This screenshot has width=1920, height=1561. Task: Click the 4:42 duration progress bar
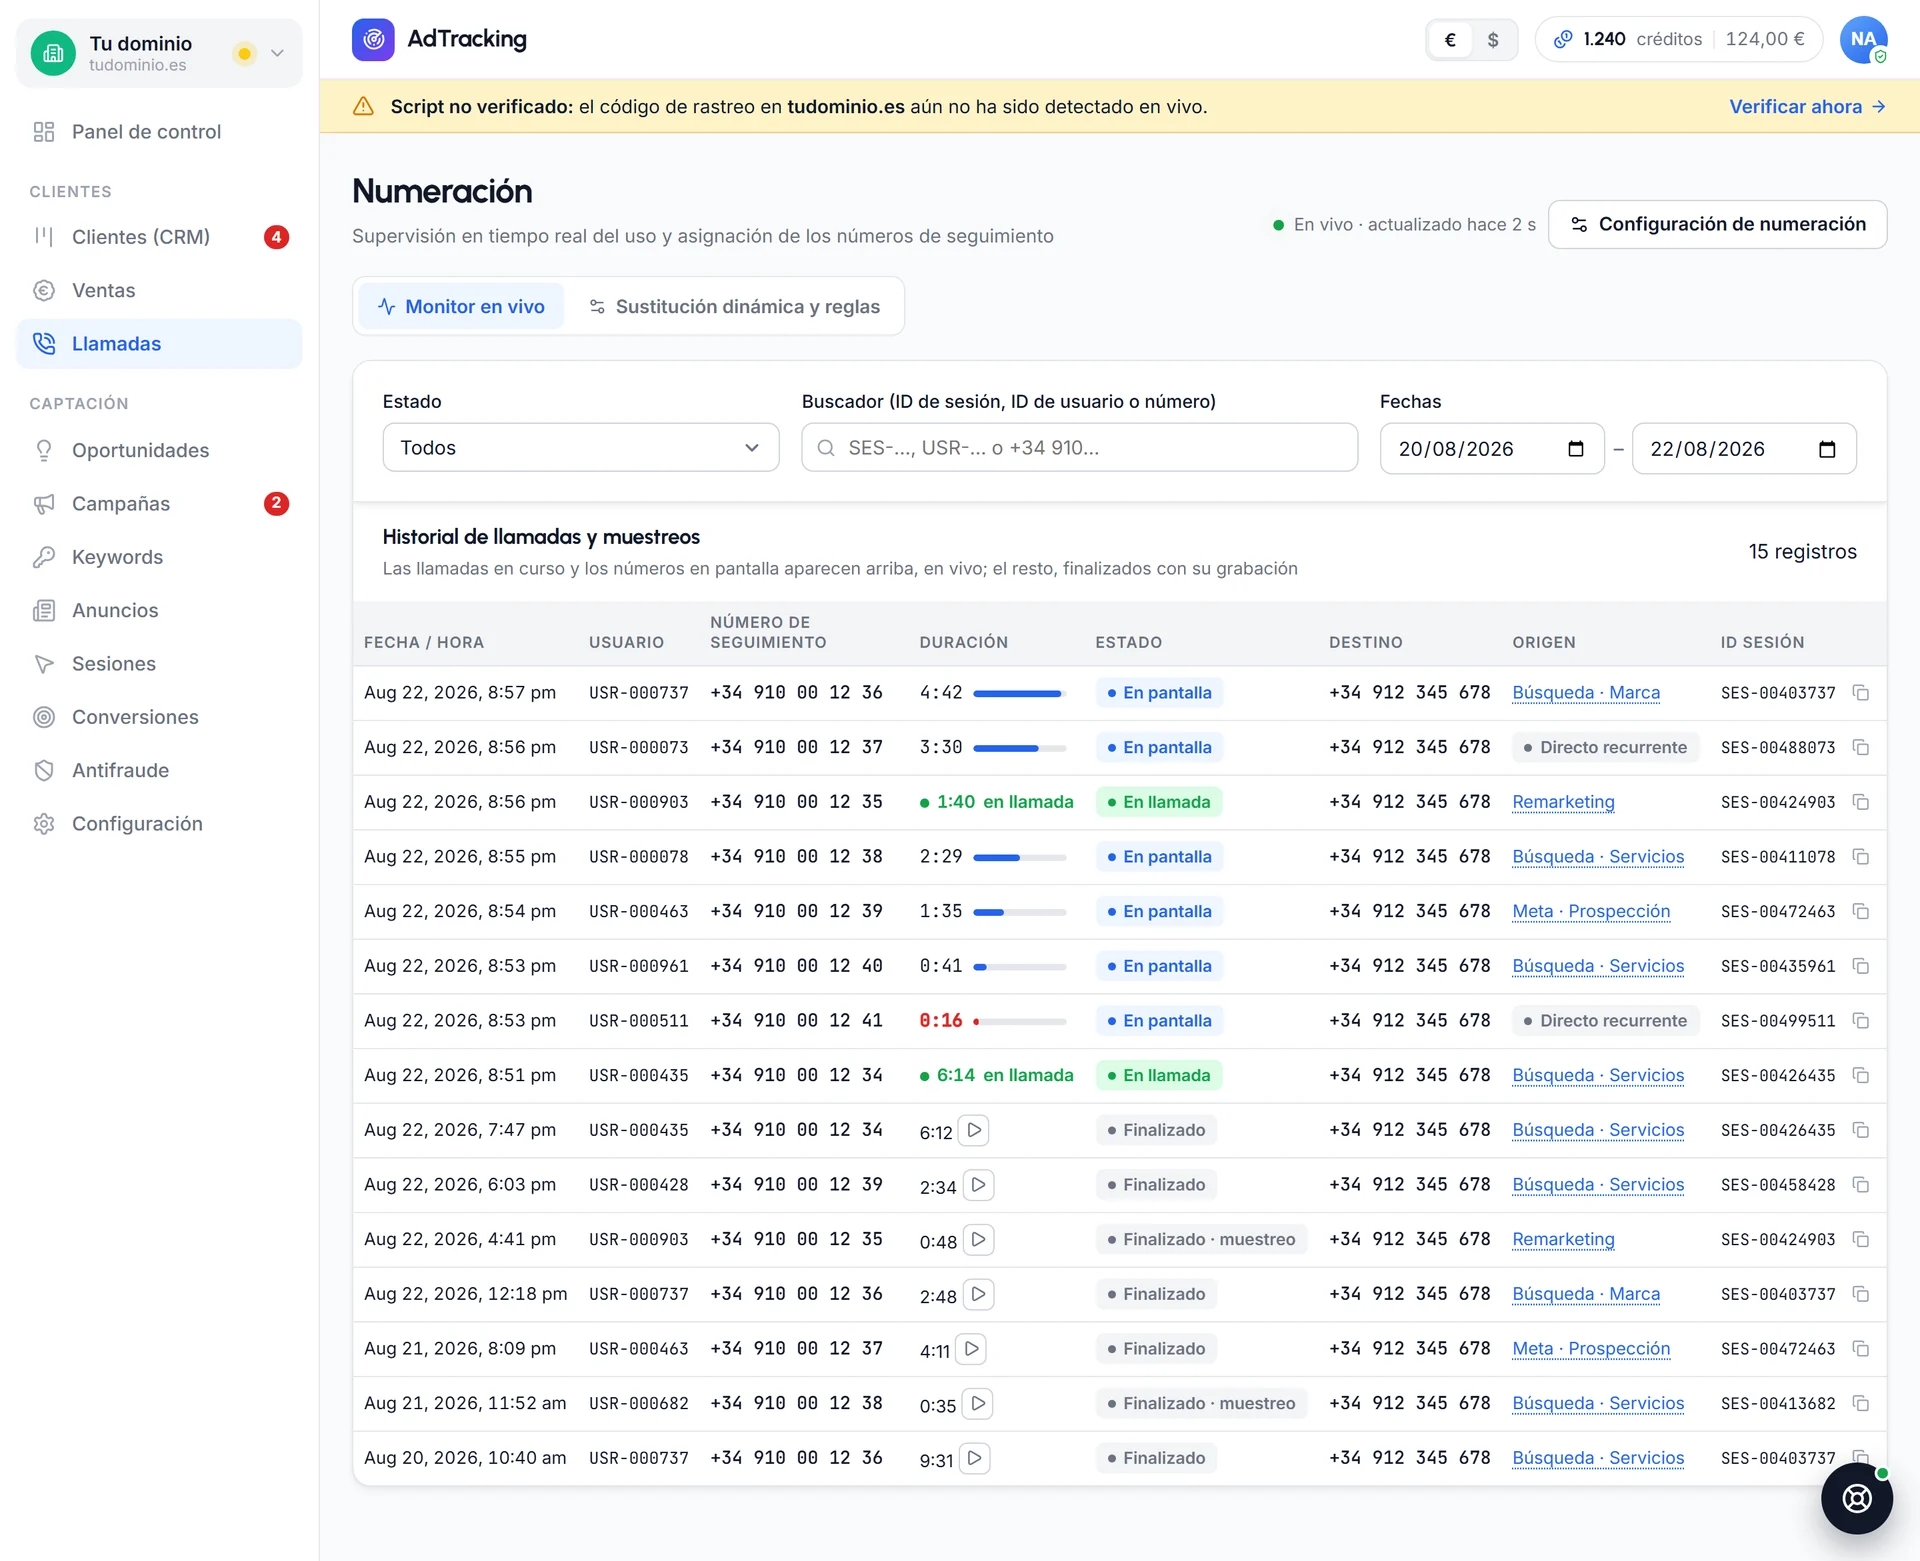coord(1019,693)
